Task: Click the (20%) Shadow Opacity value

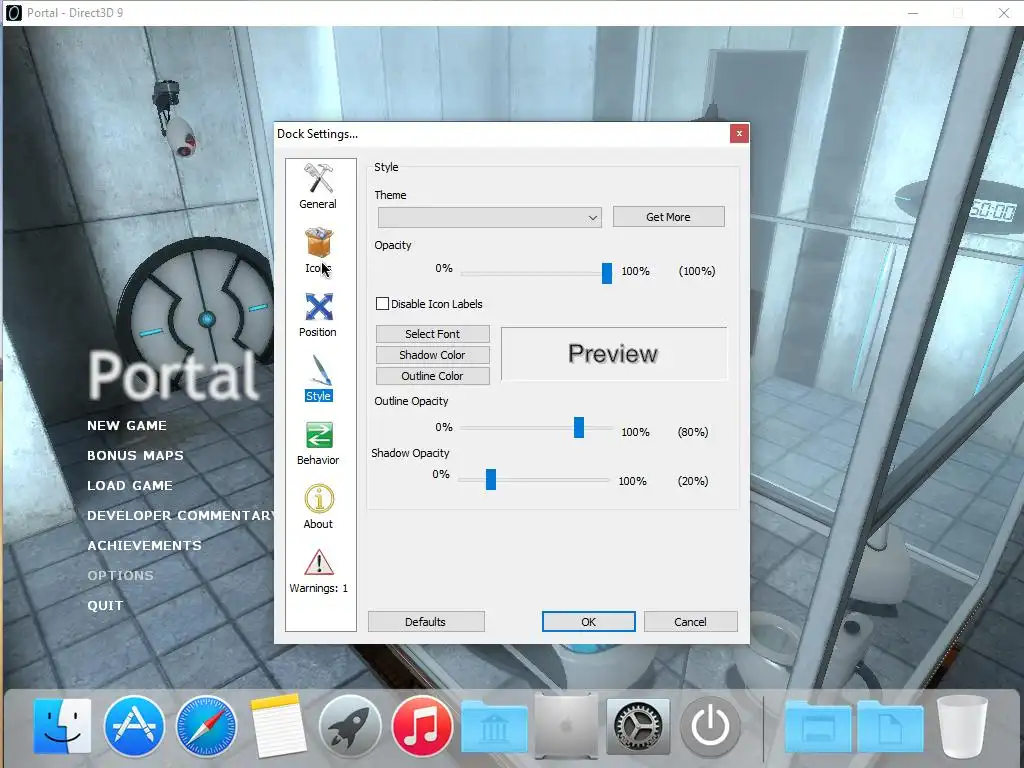Action: pyautogui.click(x=693, y=481)
